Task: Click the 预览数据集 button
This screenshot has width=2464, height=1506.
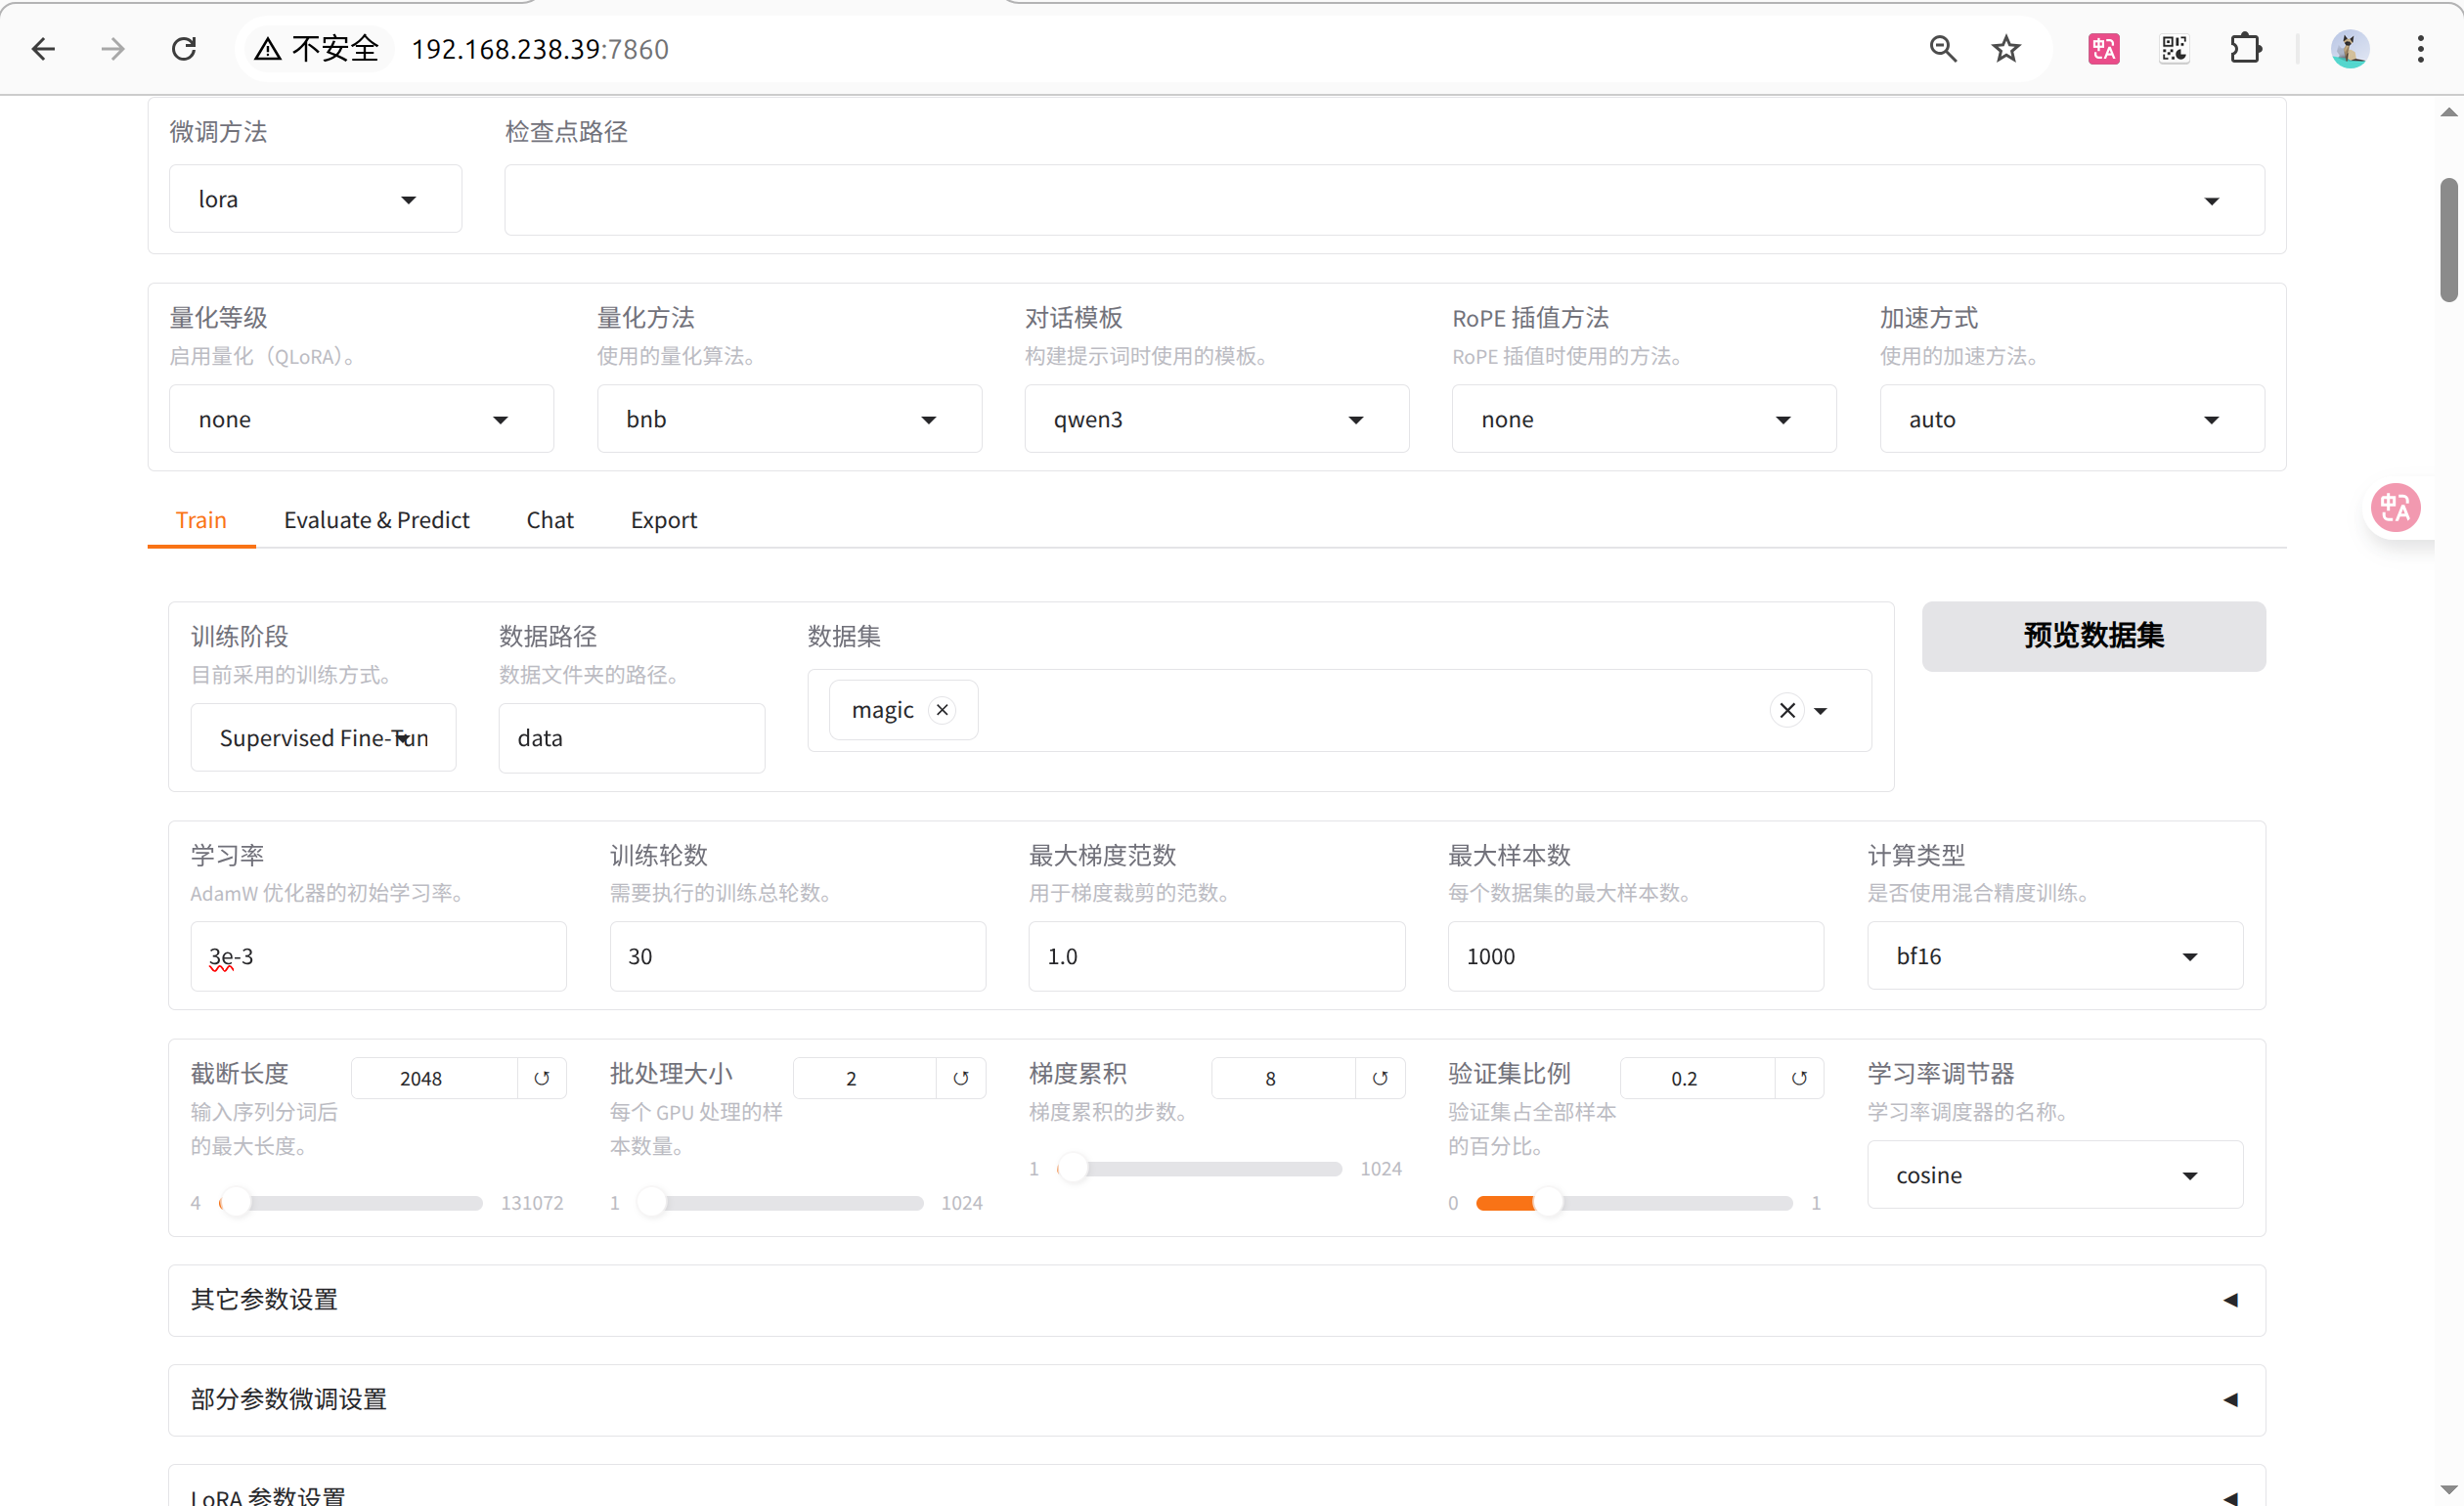Action: click(2093, 636)
